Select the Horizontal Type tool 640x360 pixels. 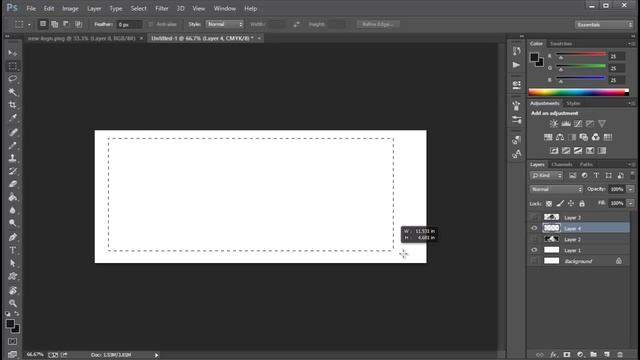coord(13,250)
